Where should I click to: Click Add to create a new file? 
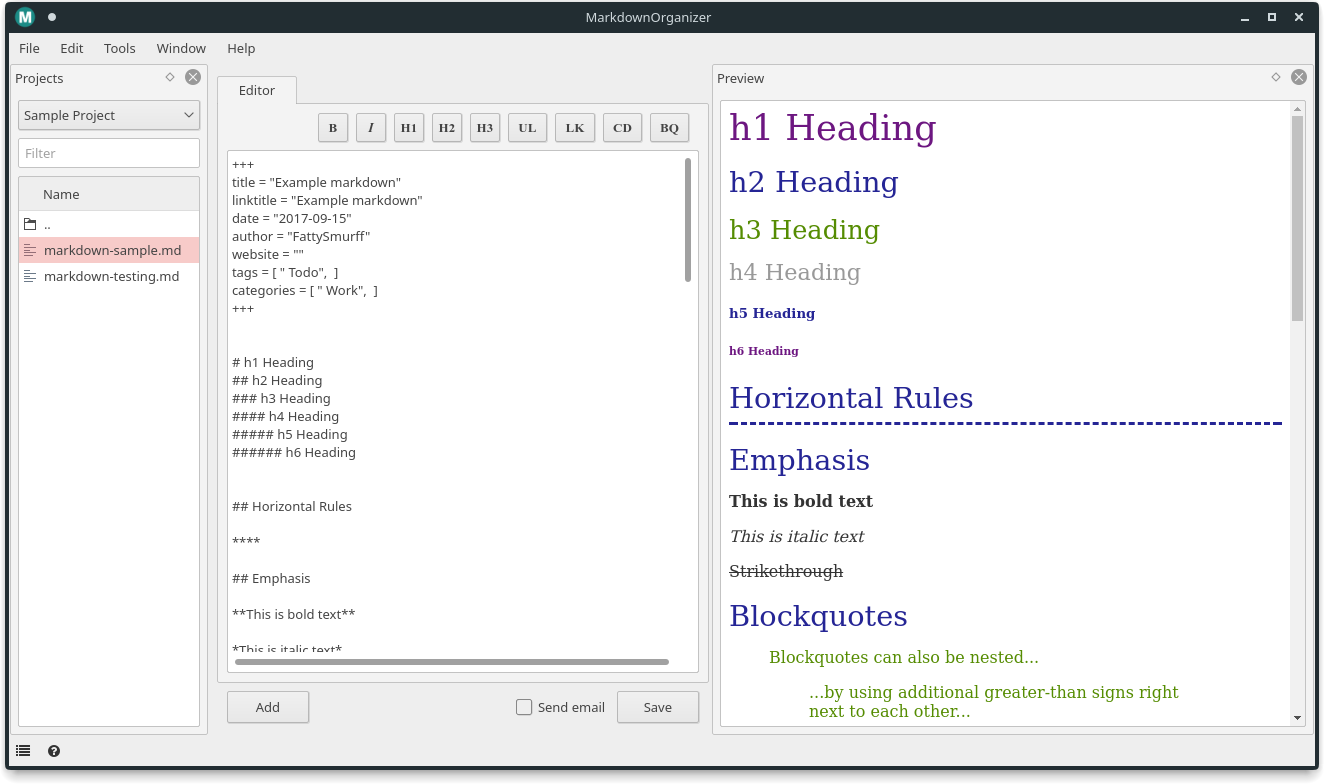(x=267, y=707)
